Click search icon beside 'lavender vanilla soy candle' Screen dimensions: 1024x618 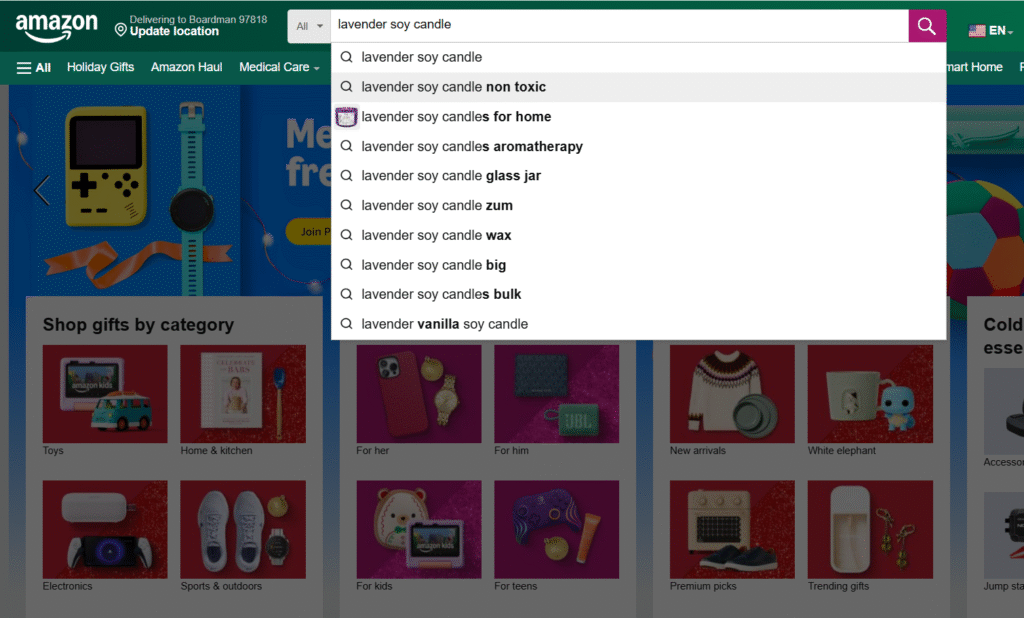pyautogui.click(x=347, y=324)
